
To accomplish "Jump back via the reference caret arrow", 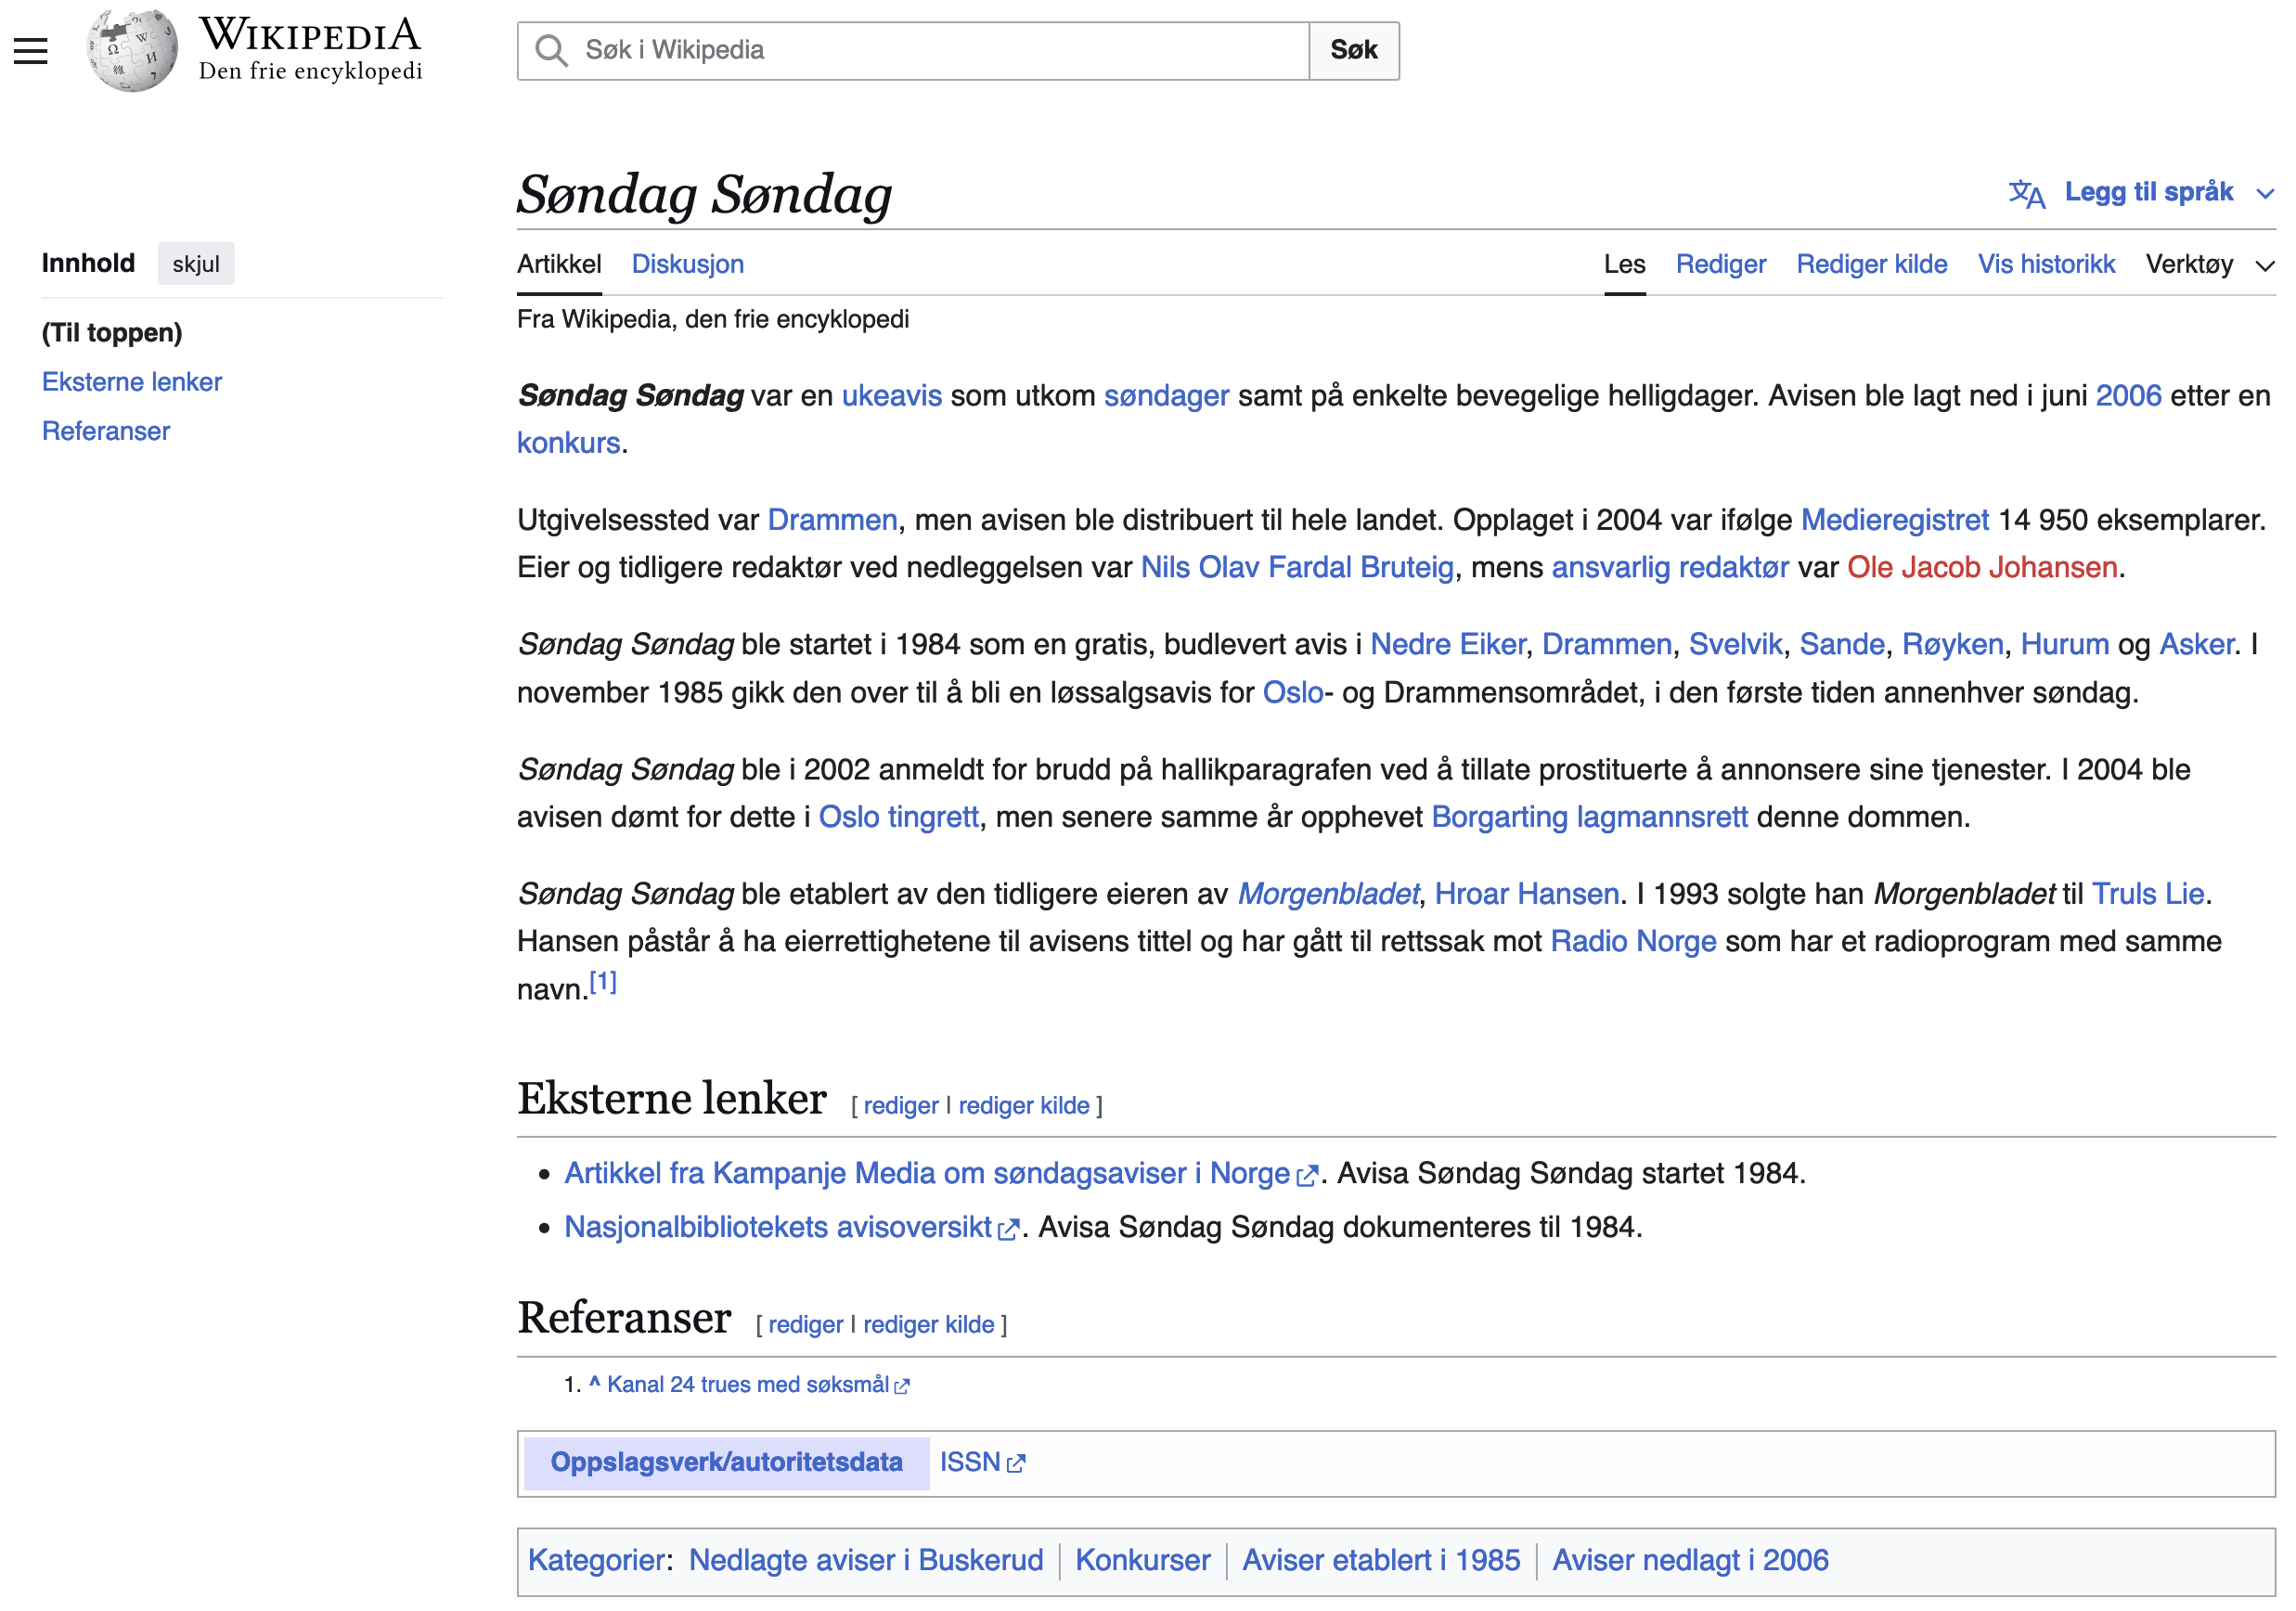I will click(x=594, y=1383).
